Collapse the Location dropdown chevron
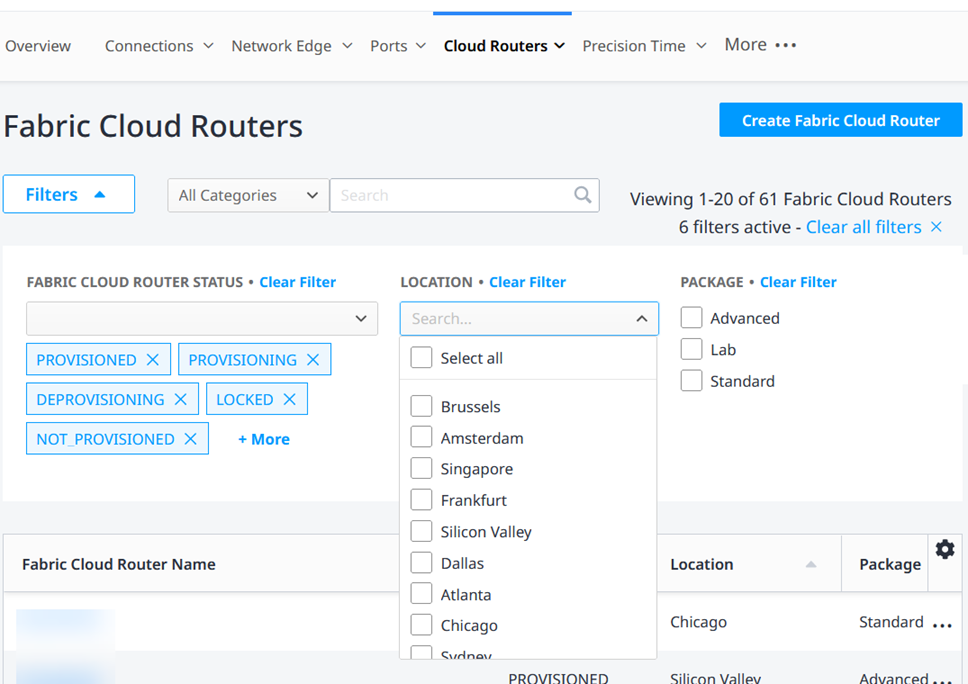 pos(642,319)
